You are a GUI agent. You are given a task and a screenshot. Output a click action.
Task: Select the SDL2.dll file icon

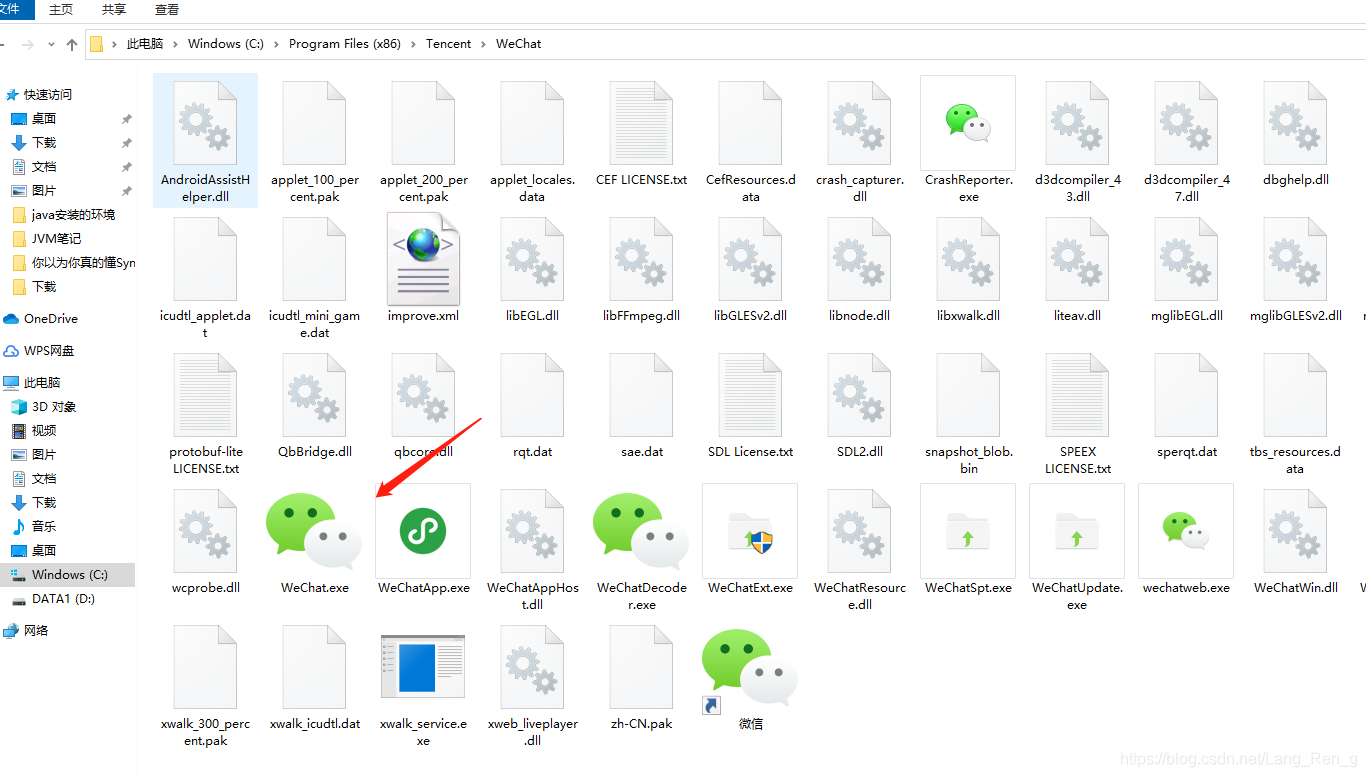click(860, 395)
